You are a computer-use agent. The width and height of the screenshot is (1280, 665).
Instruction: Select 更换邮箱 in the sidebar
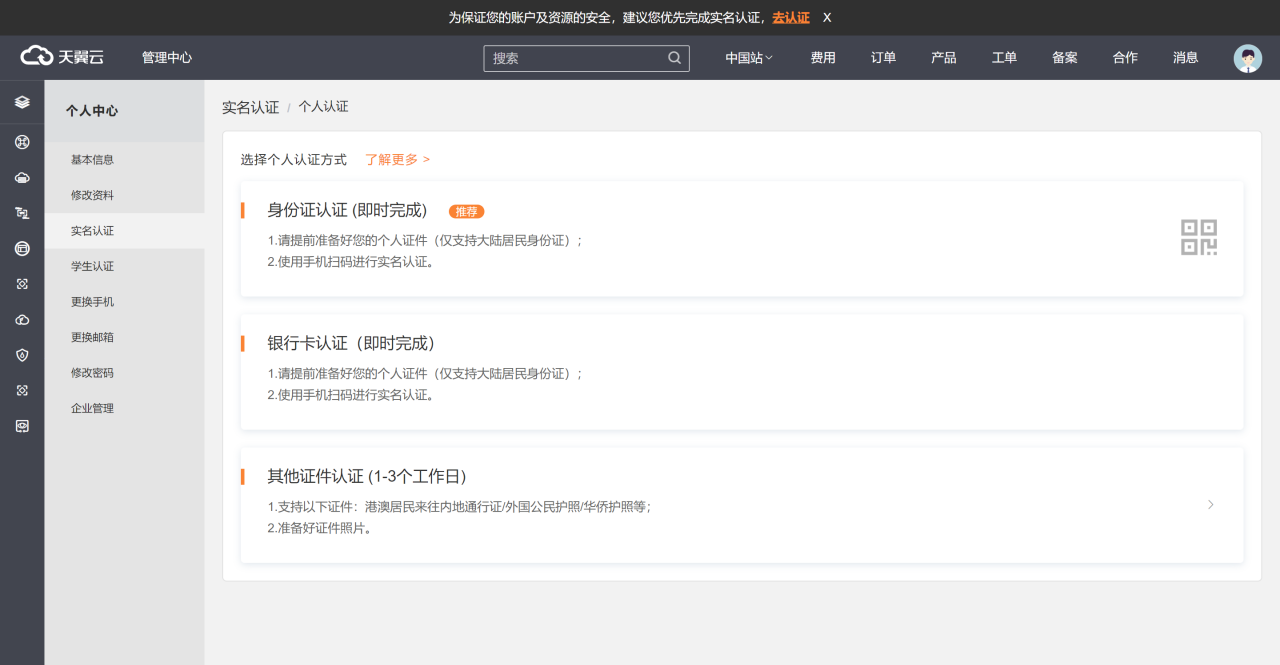point(124,337)
